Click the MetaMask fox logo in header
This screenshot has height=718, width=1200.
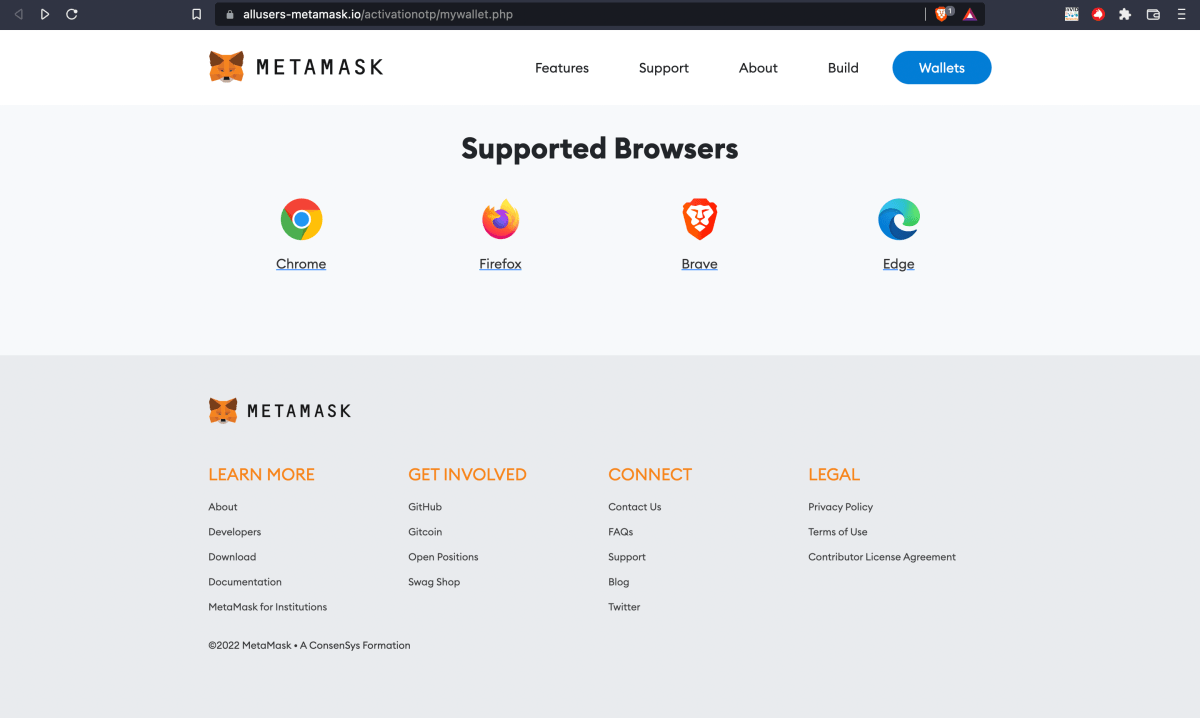click(226, 67)
